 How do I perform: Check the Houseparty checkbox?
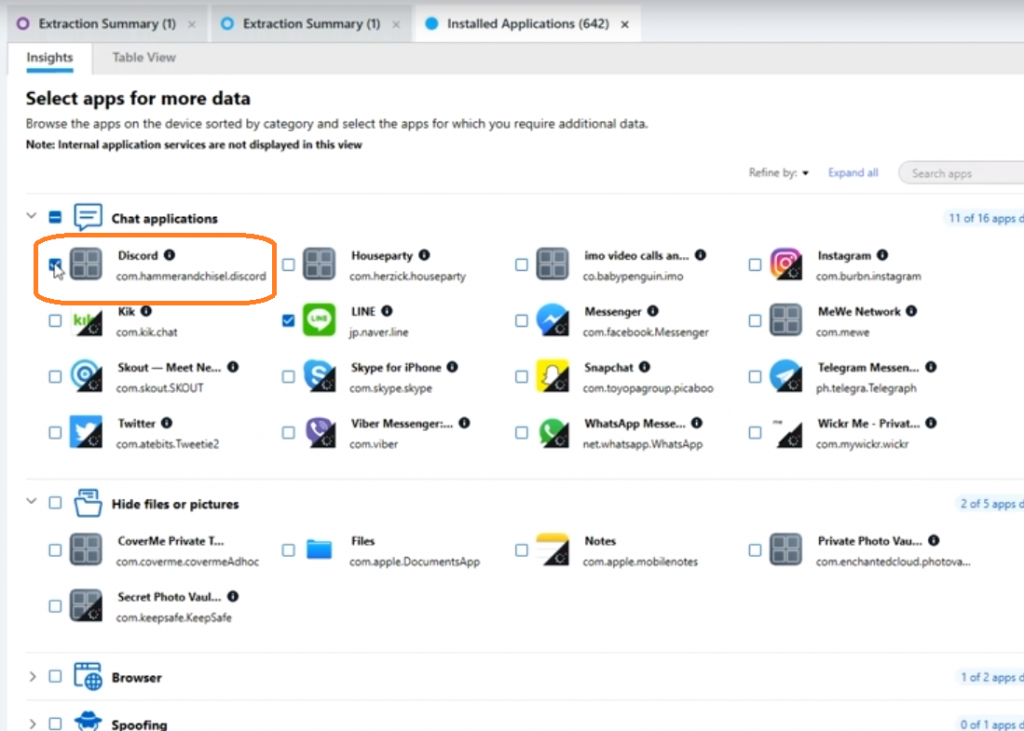[x=288, y=265]
